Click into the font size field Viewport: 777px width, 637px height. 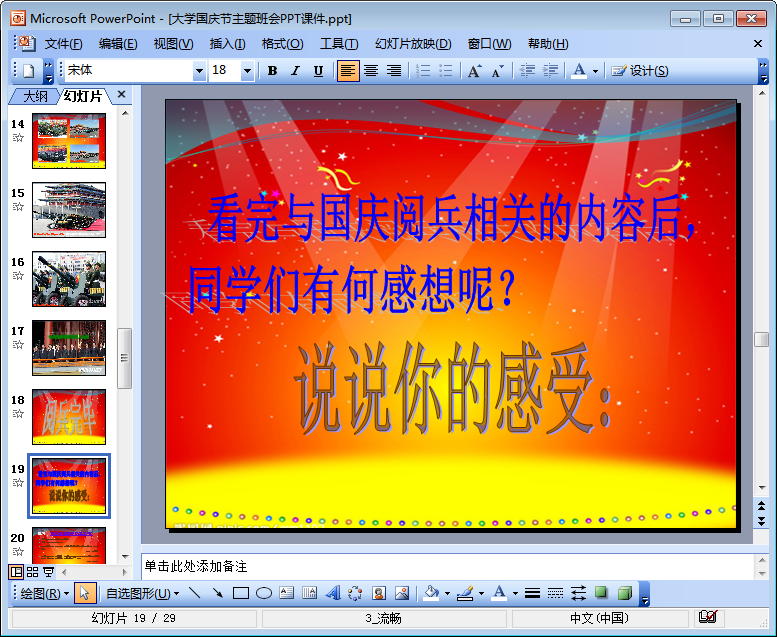225,70
